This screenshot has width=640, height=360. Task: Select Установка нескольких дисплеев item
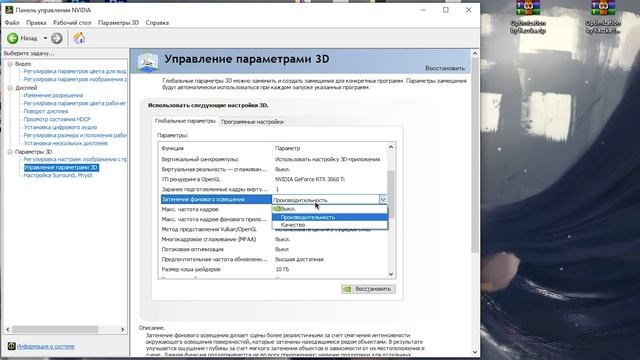(x=65, y=144)
